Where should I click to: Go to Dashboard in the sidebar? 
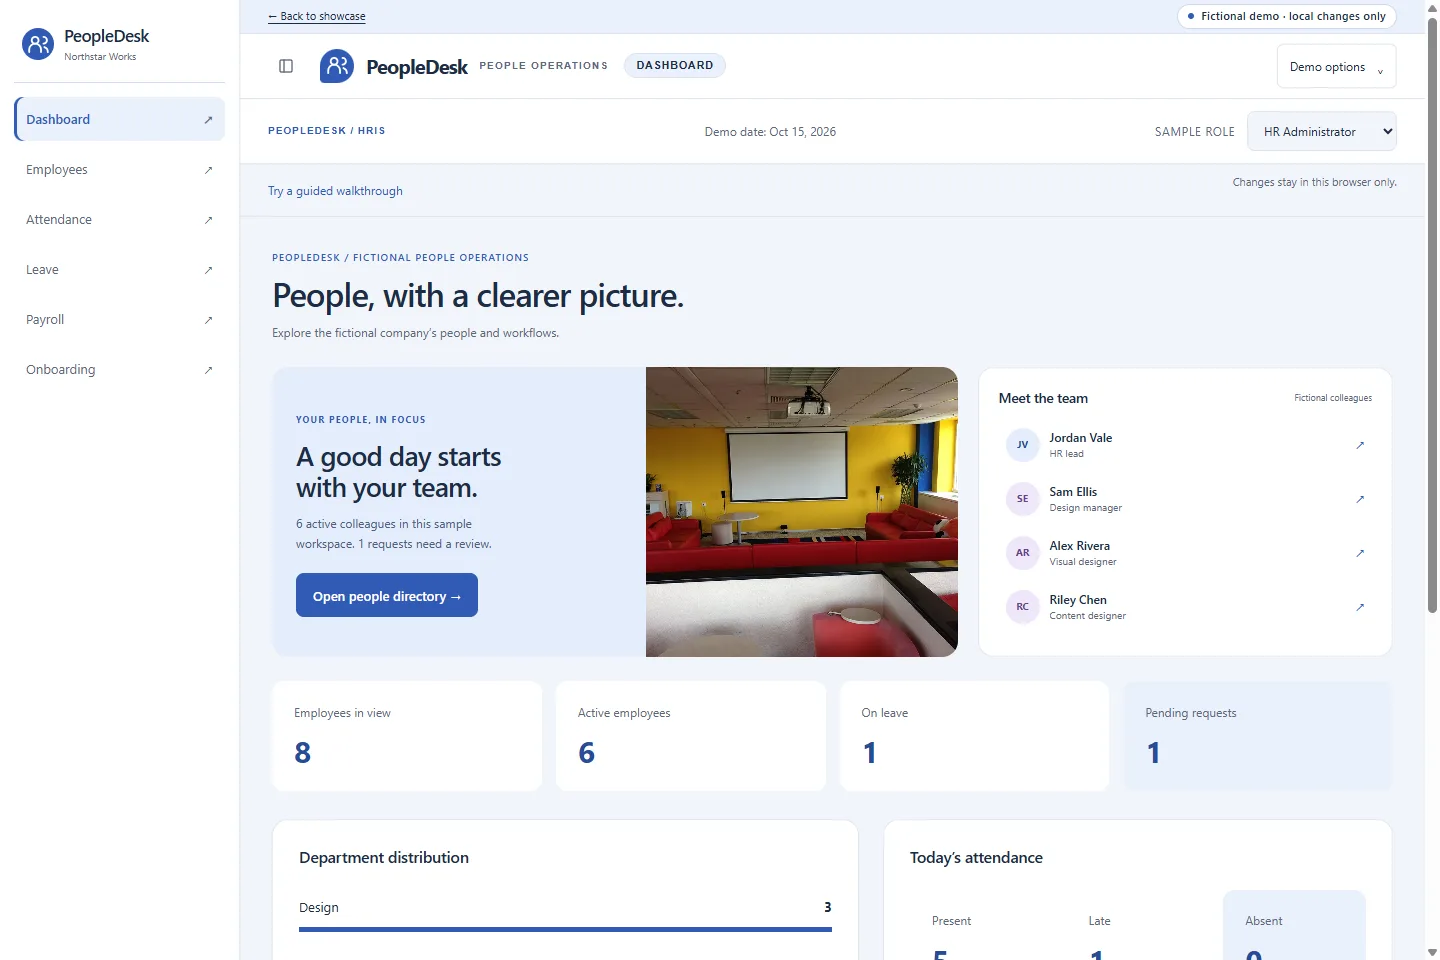(x=119, y=119)
